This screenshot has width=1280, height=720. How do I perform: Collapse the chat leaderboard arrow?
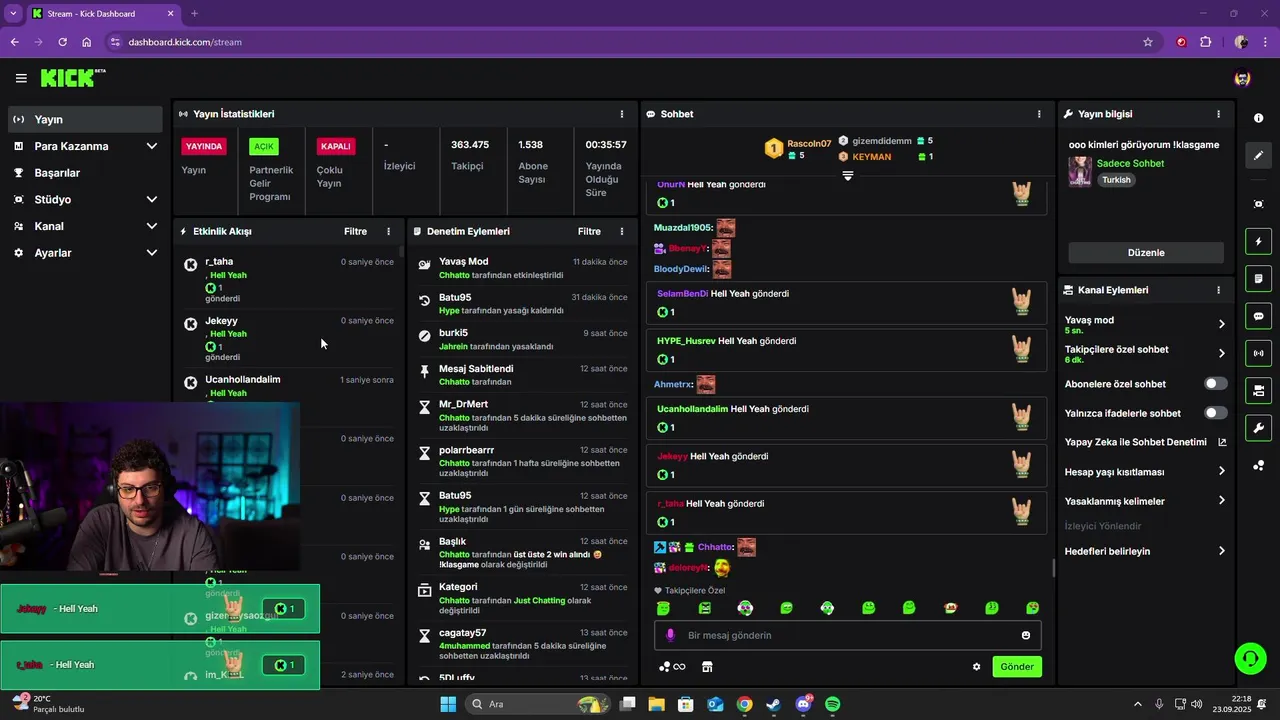tap(847, 175)
